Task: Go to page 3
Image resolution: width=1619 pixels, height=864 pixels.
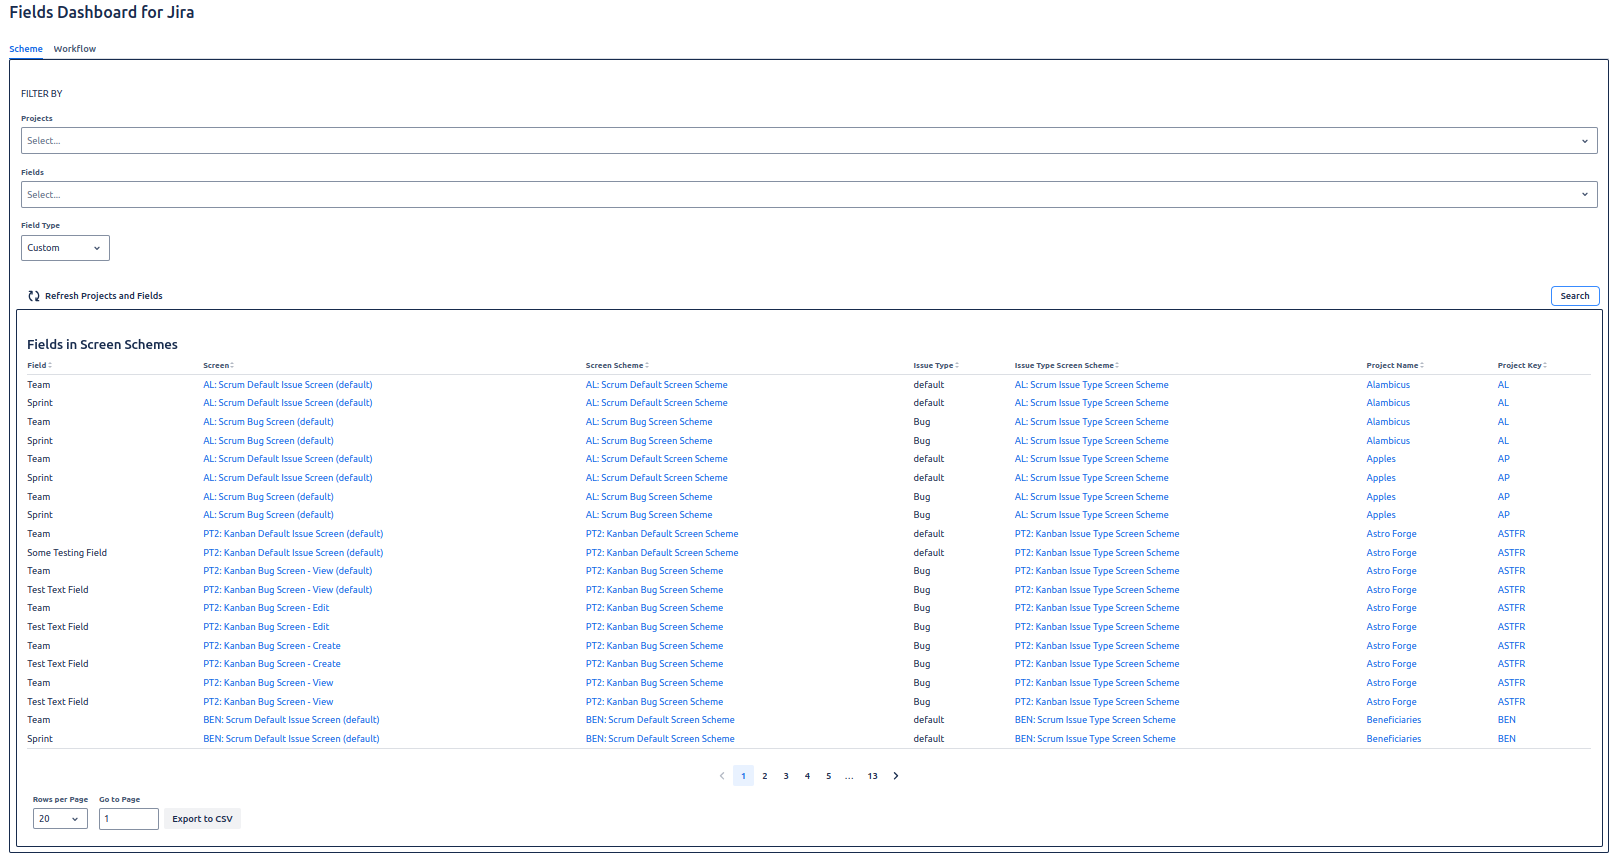Action: [x=786, y=776]
